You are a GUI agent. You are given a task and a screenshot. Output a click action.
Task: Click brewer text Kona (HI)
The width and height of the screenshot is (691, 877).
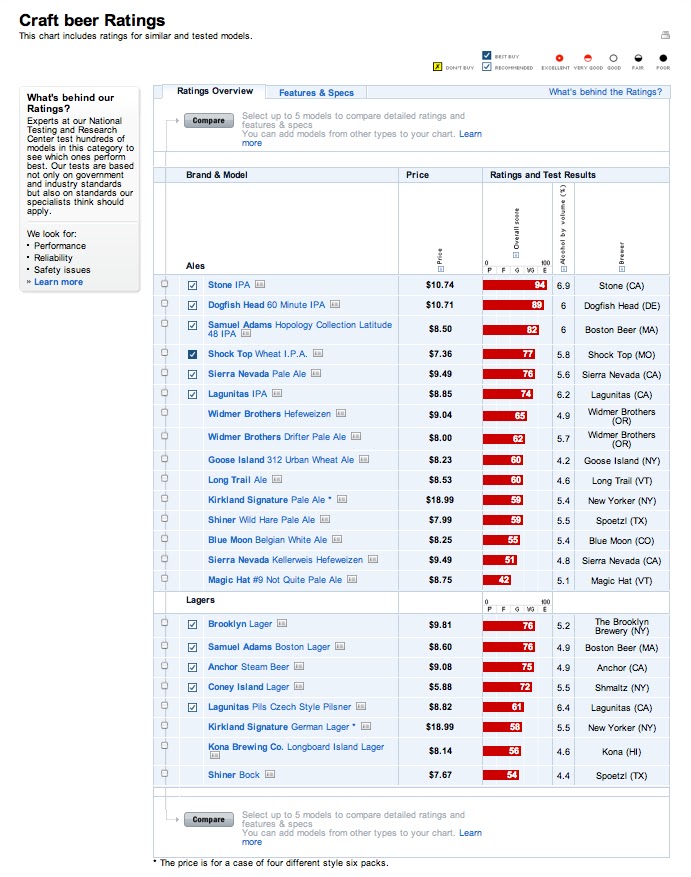(x=622, y=752)
